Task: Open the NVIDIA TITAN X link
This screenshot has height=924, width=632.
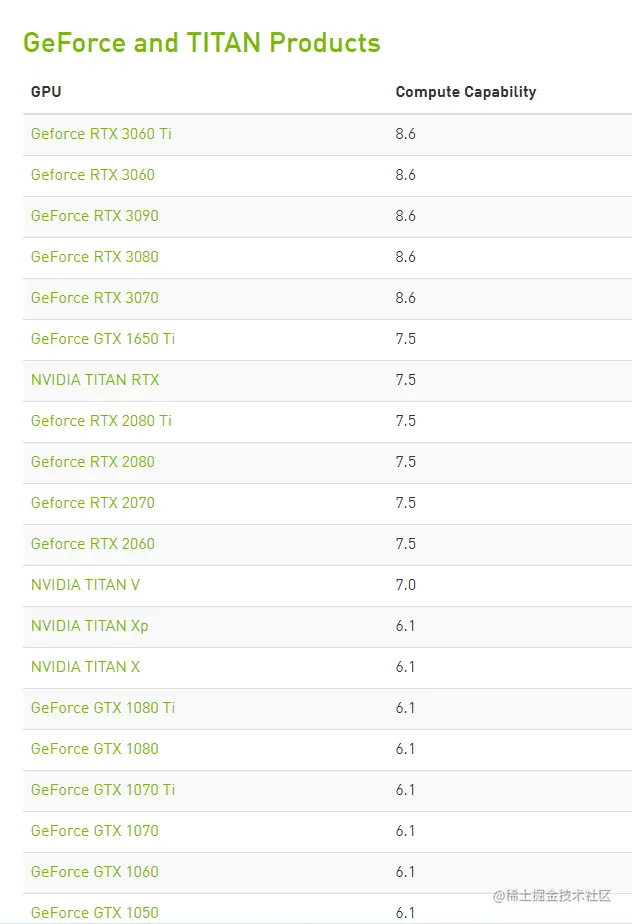Action: 85,666
